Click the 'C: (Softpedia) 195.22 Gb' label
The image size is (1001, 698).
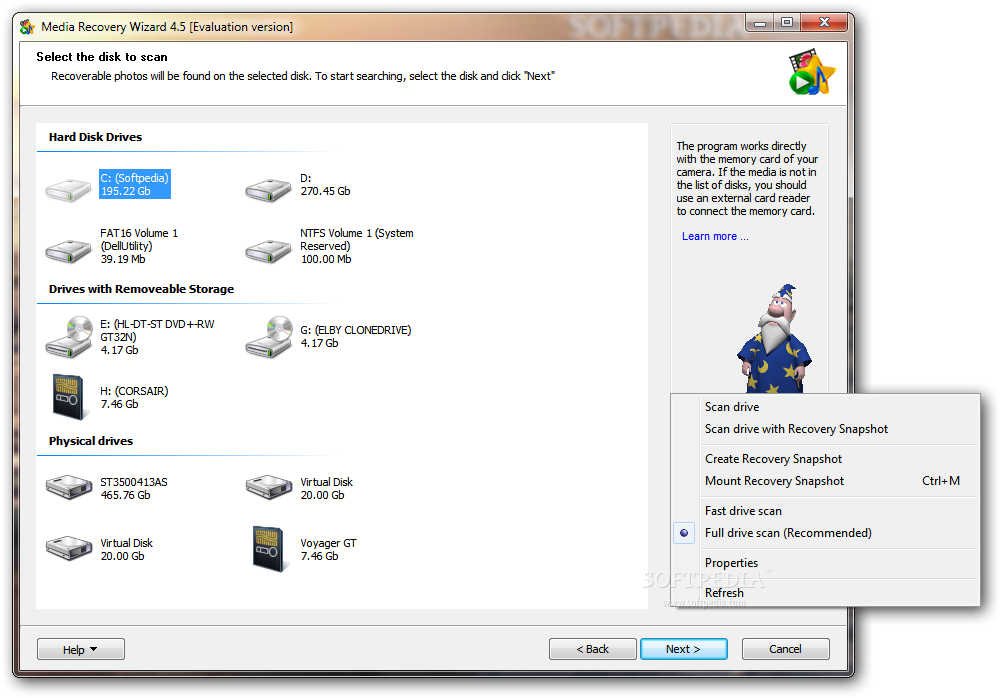[x=135, y=185]
